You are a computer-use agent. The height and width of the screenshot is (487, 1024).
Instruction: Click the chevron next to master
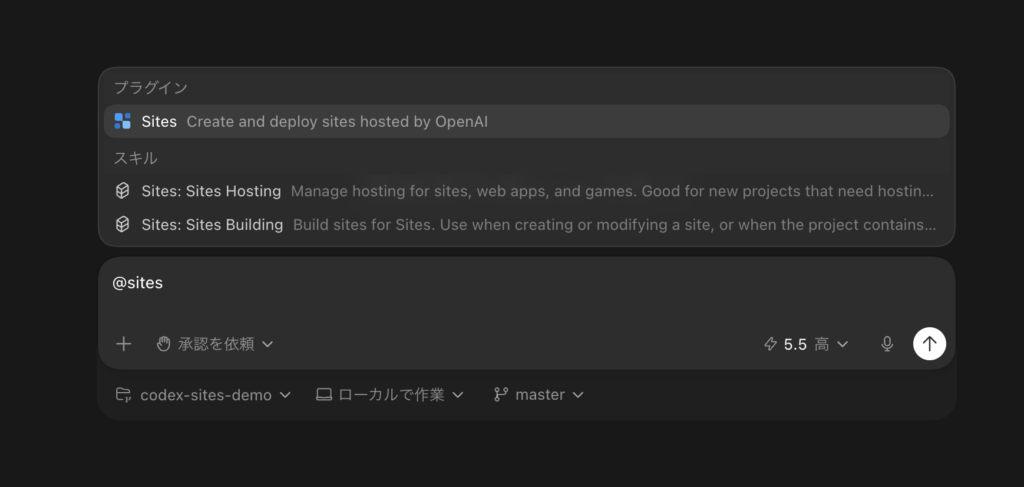(578, 395)
